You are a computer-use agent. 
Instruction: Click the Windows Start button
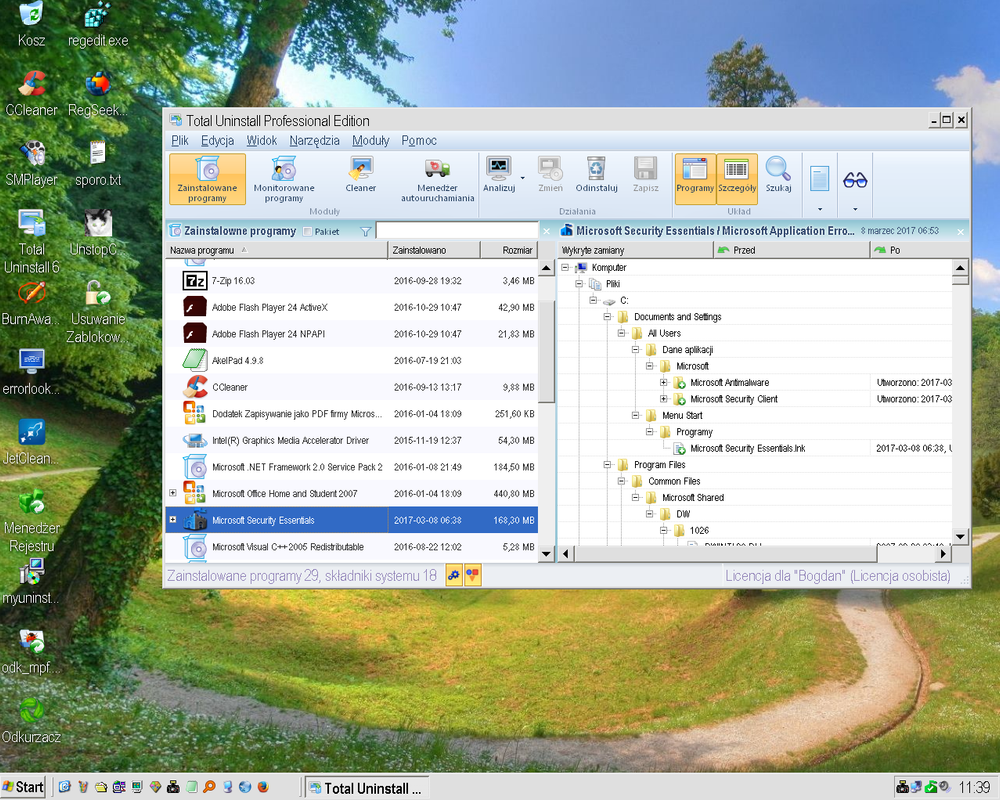coord(24,787)
